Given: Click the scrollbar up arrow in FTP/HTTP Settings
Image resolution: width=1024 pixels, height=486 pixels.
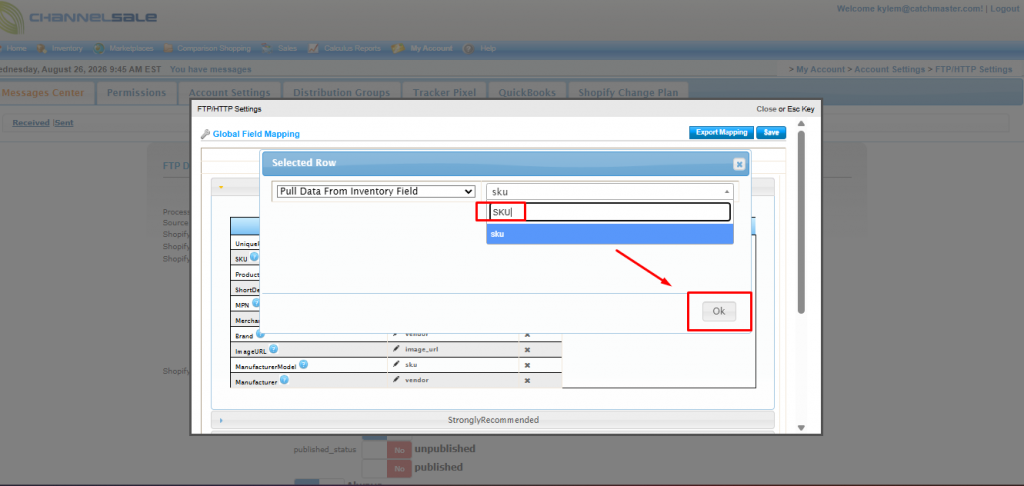Looking at the screenshot, I should [801, 124].
